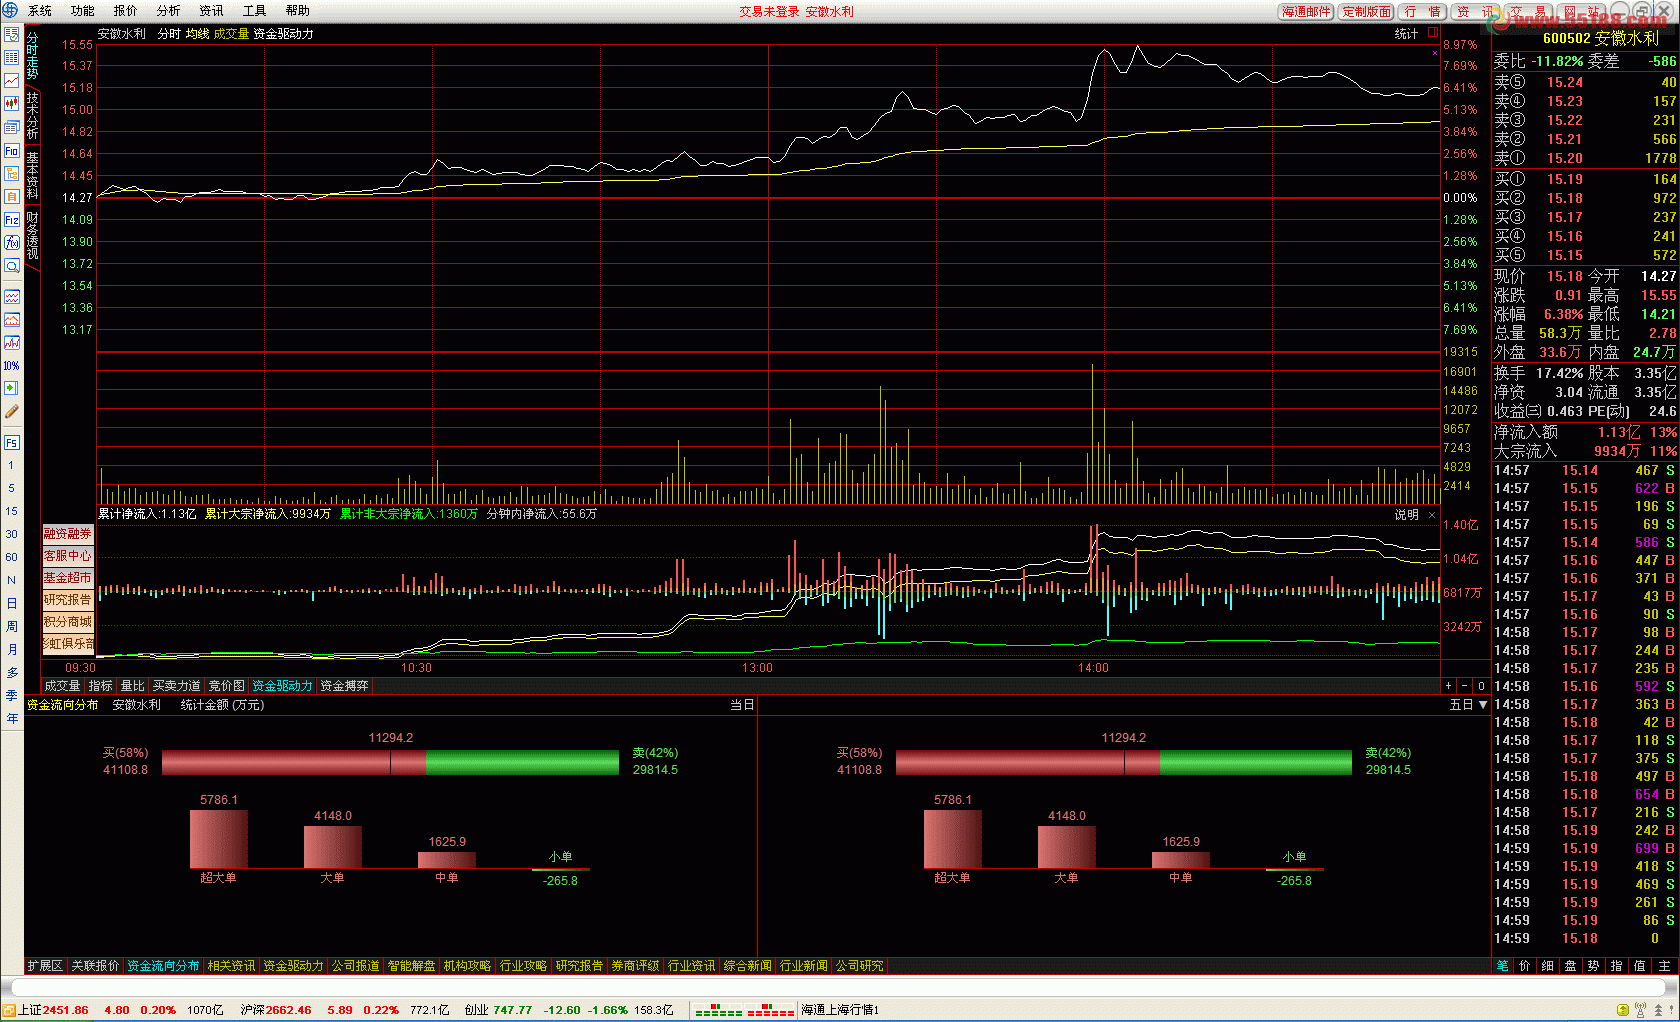1680x1022 pixels.
Task: Click the line trend chart sidebar icon
Action: (12, 81)
